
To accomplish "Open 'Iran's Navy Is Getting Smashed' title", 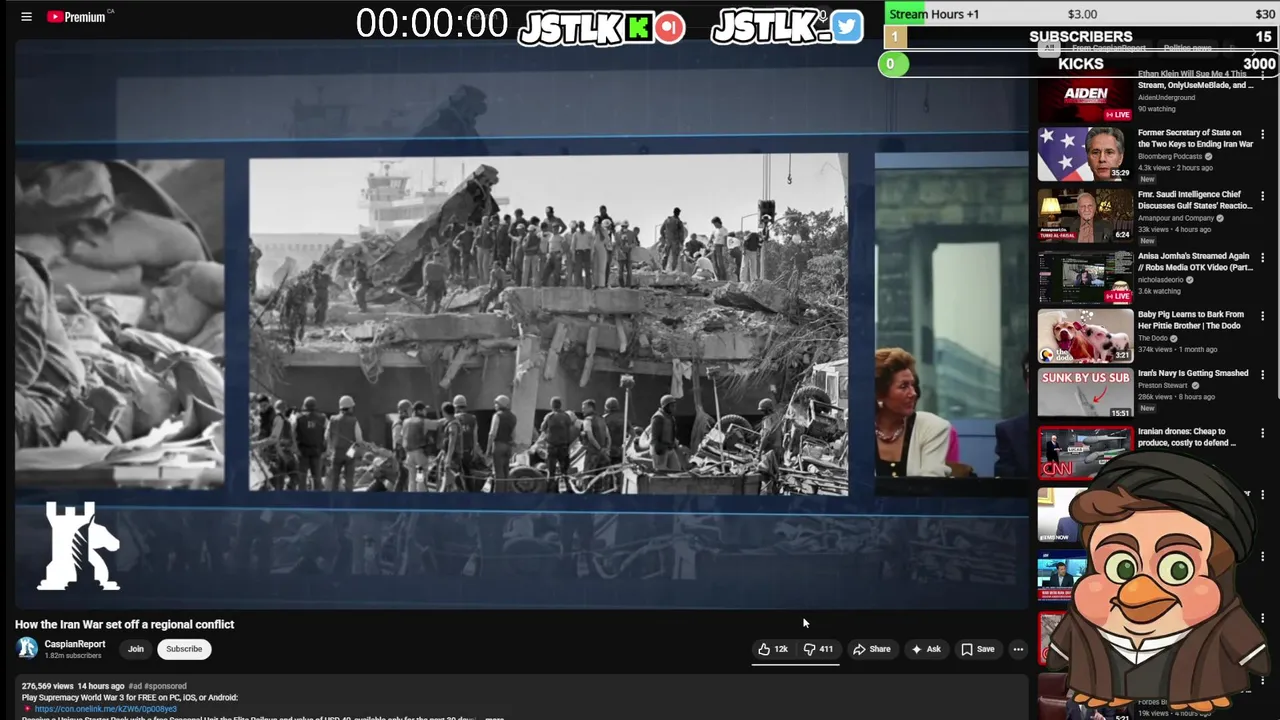I will 1193,373.
